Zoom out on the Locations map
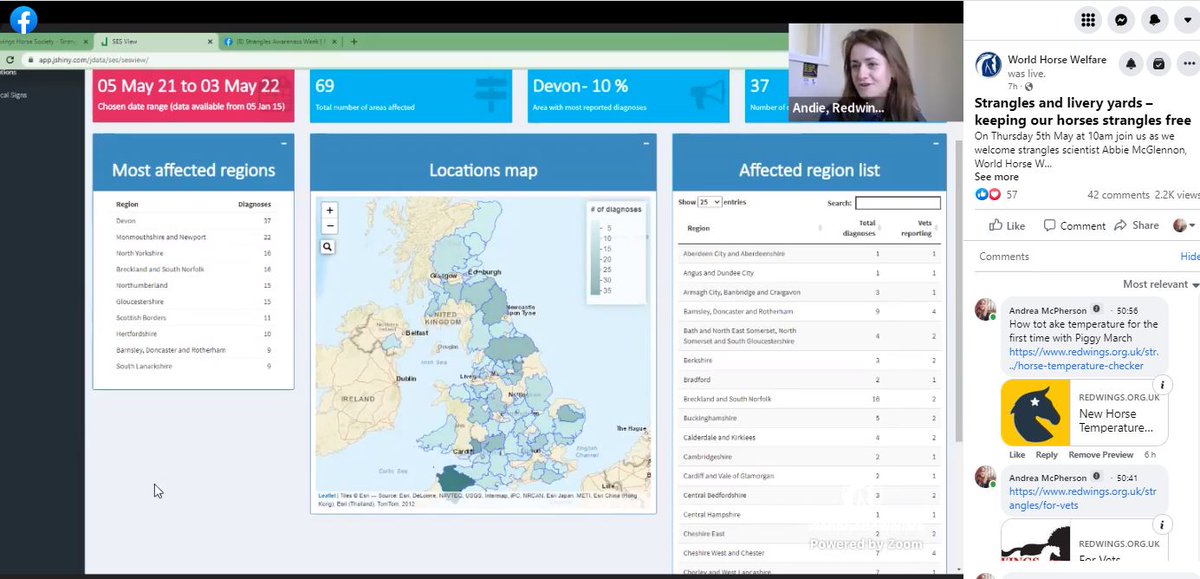The width and height of the screenshot is (1200, 579). click(x=329, y=226)
